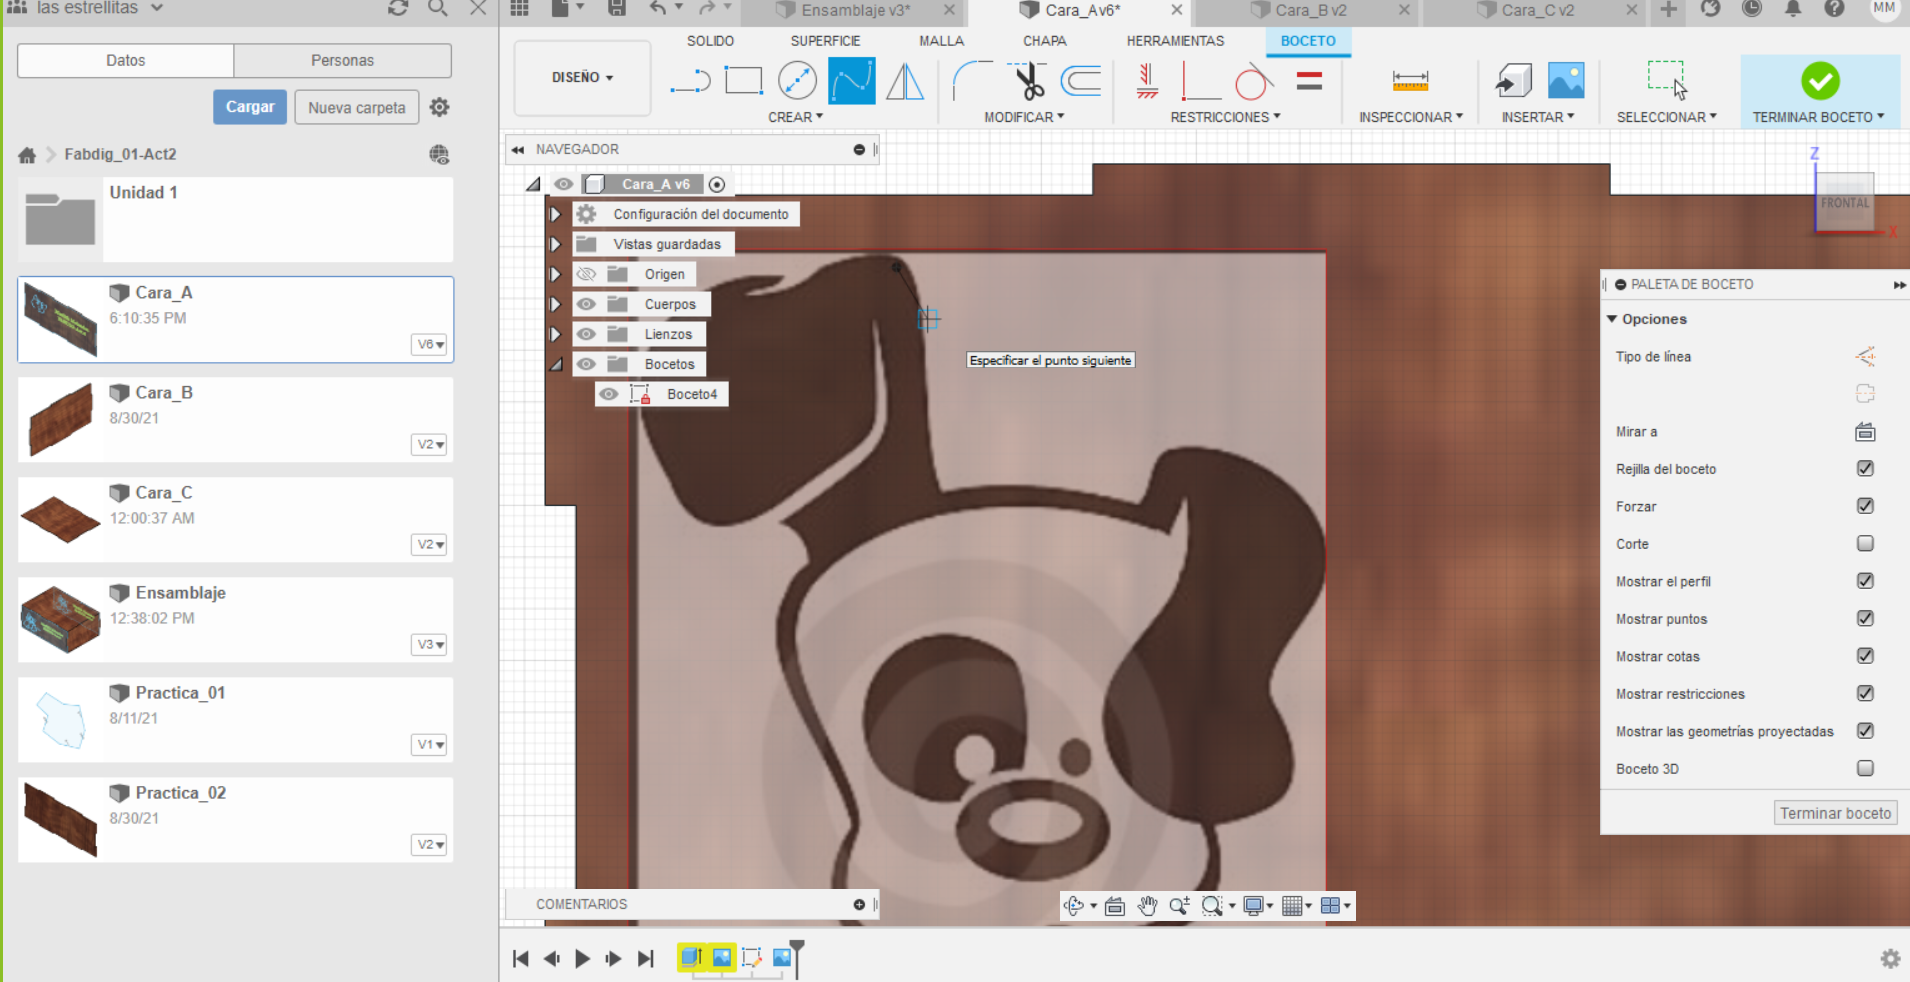Open the INSPECCIONAR dropdown menu

[x=1410, y=117]
